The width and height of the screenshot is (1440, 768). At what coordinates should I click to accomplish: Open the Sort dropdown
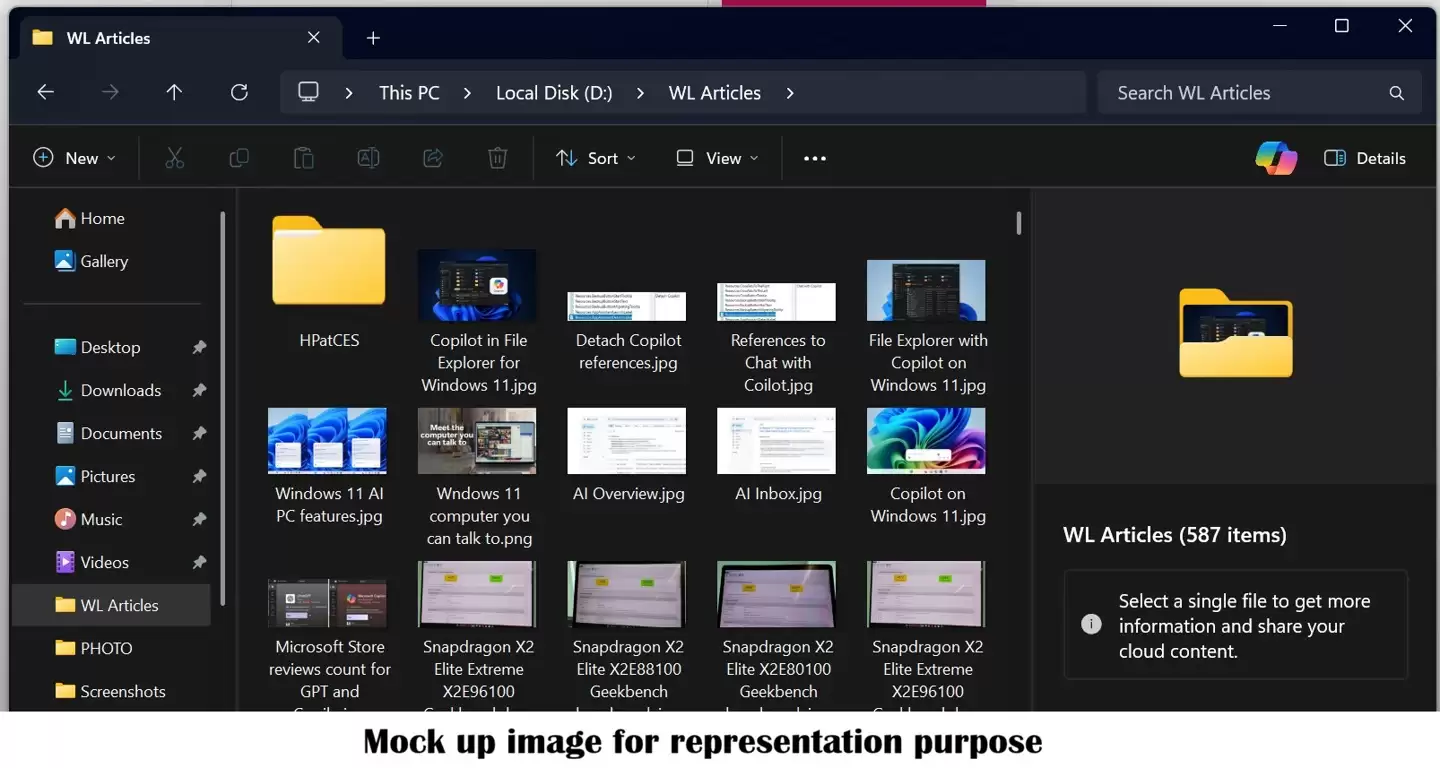click(x=596, y=157)
